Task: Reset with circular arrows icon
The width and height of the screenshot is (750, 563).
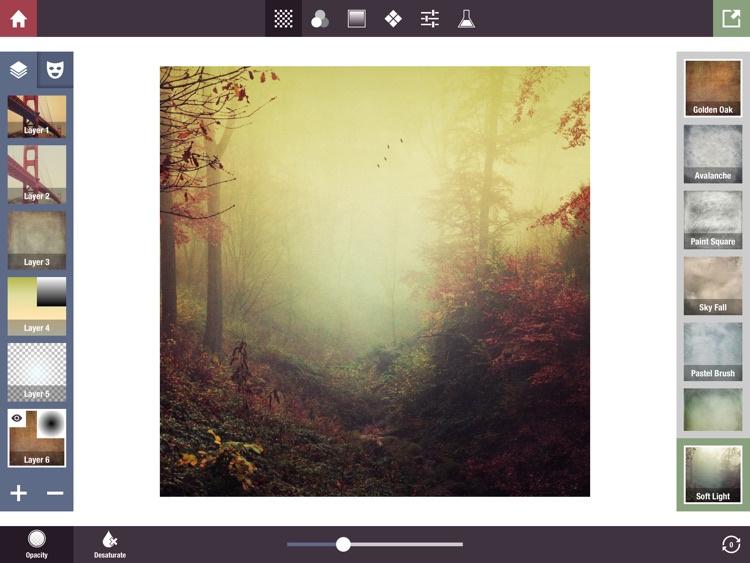Action: coord(731,544)
